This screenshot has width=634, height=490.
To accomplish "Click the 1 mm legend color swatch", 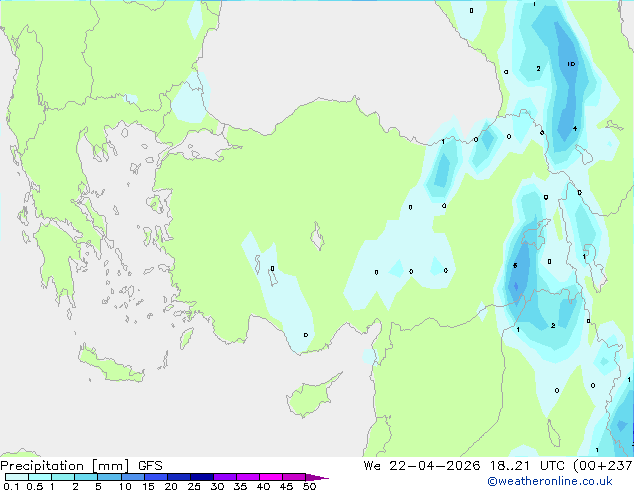I will click(63, 477).
